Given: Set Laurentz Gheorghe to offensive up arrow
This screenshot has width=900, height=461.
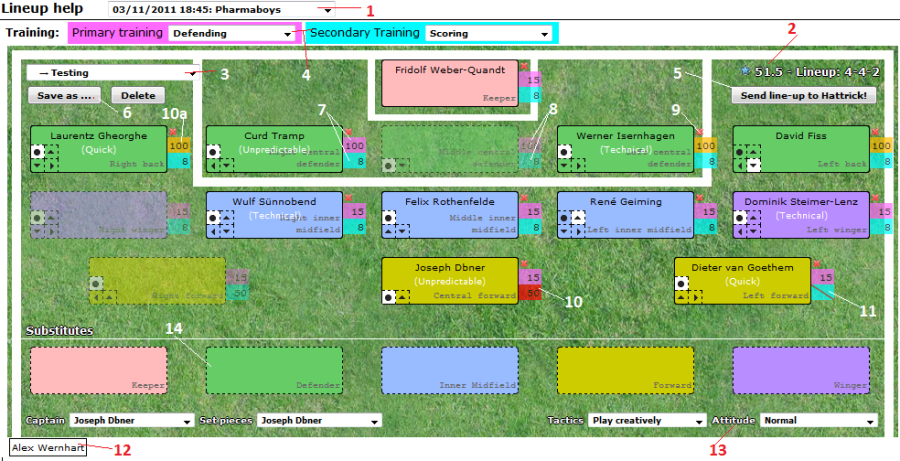Looking at the screenshot, I should (52, 152).
